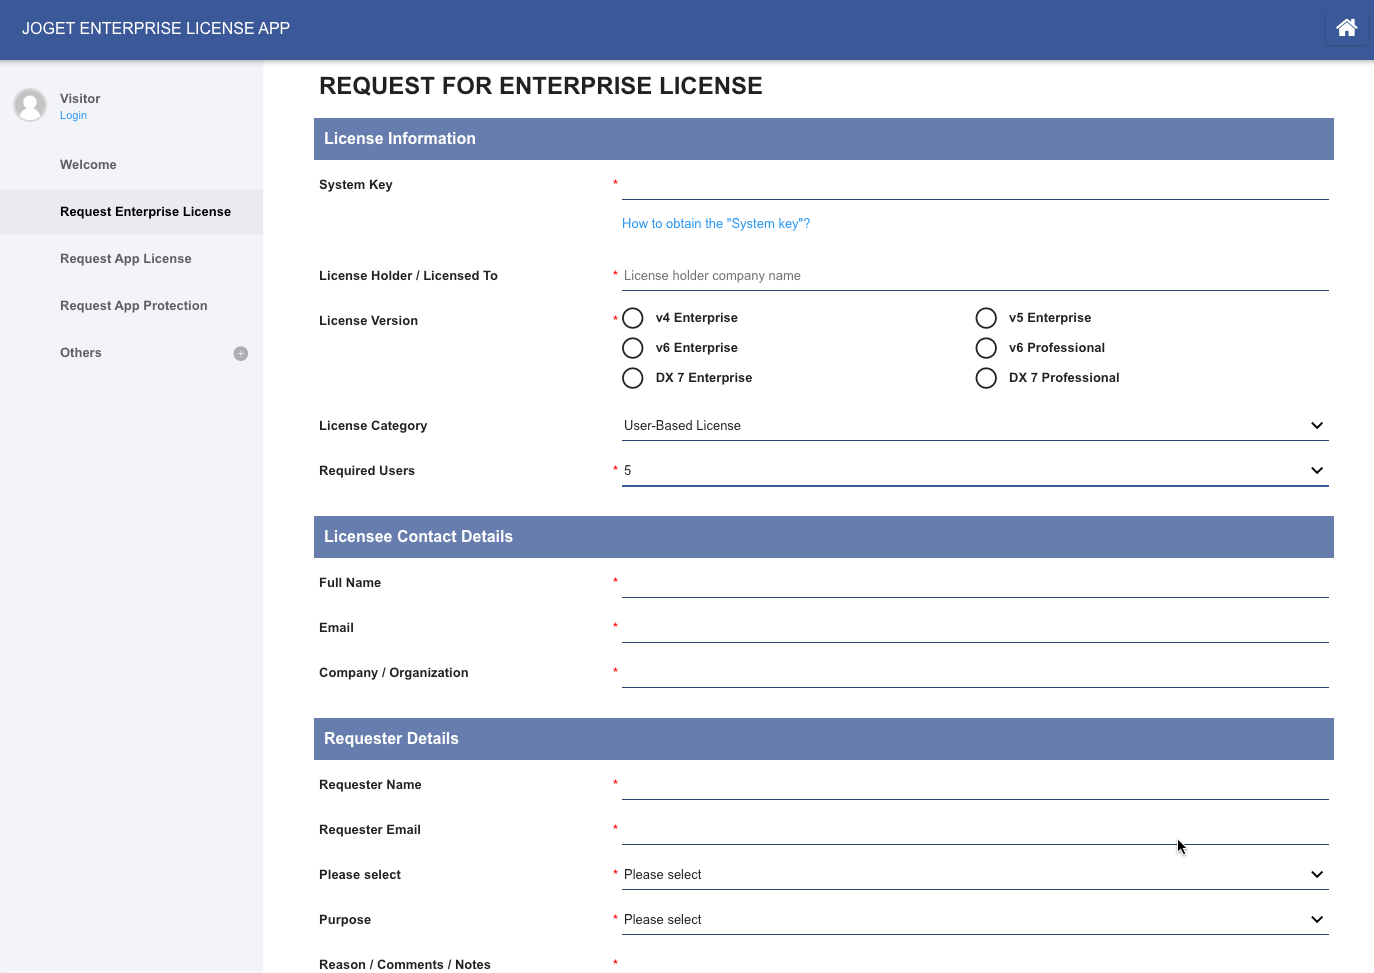Open the Required Users dropdown
The width and height of the screenshot is (1374, 973).
pos(974,471)
